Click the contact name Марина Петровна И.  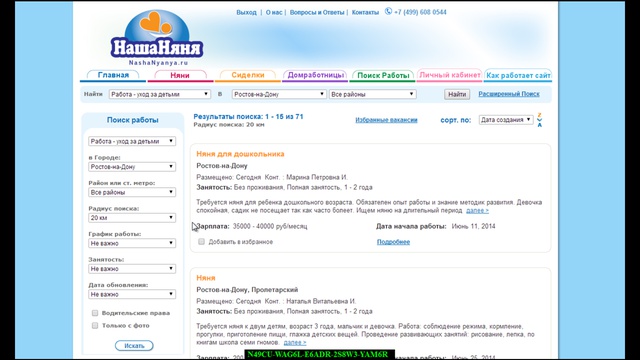click(x=317, y=177)
